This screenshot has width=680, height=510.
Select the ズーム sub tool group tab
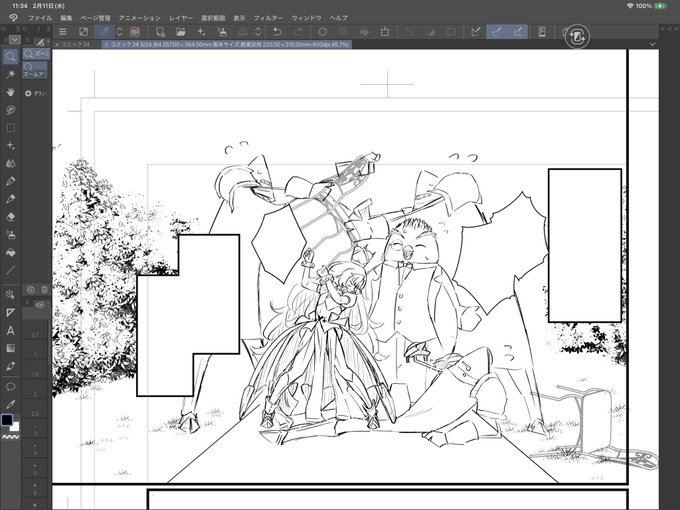(x=37, y=54)
